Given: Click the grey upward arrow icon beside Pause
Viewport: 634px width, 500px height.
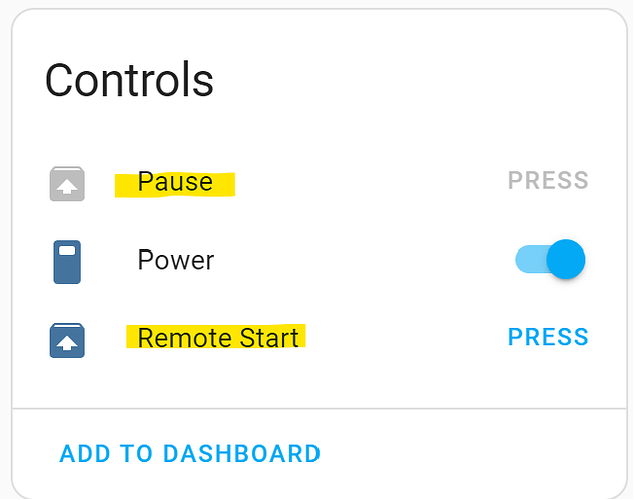Looking at the screenshot, I should (x=67, y=184).
